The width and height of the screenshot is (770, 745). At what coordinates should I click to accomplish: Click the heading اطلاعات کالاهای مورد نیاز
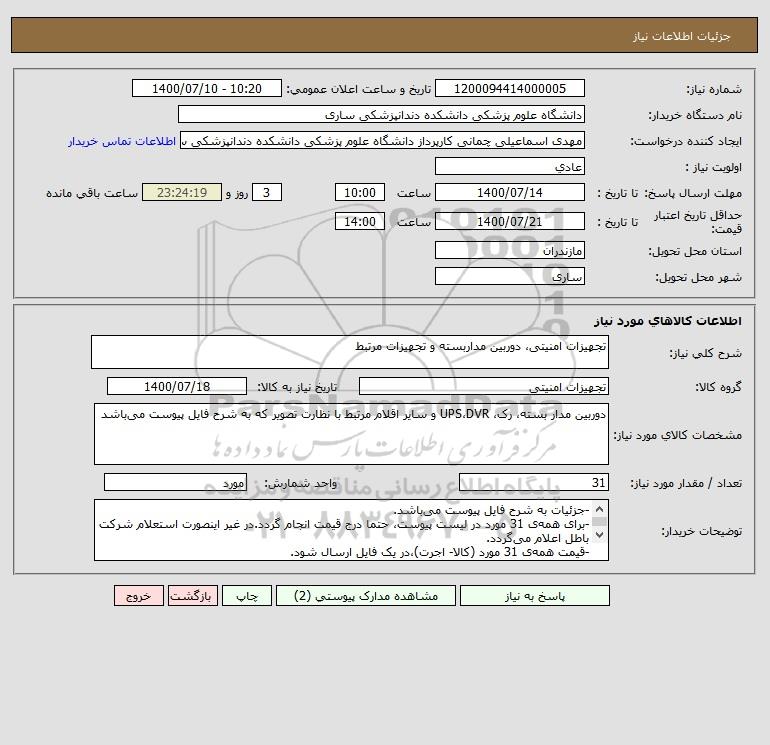point(668,321)
